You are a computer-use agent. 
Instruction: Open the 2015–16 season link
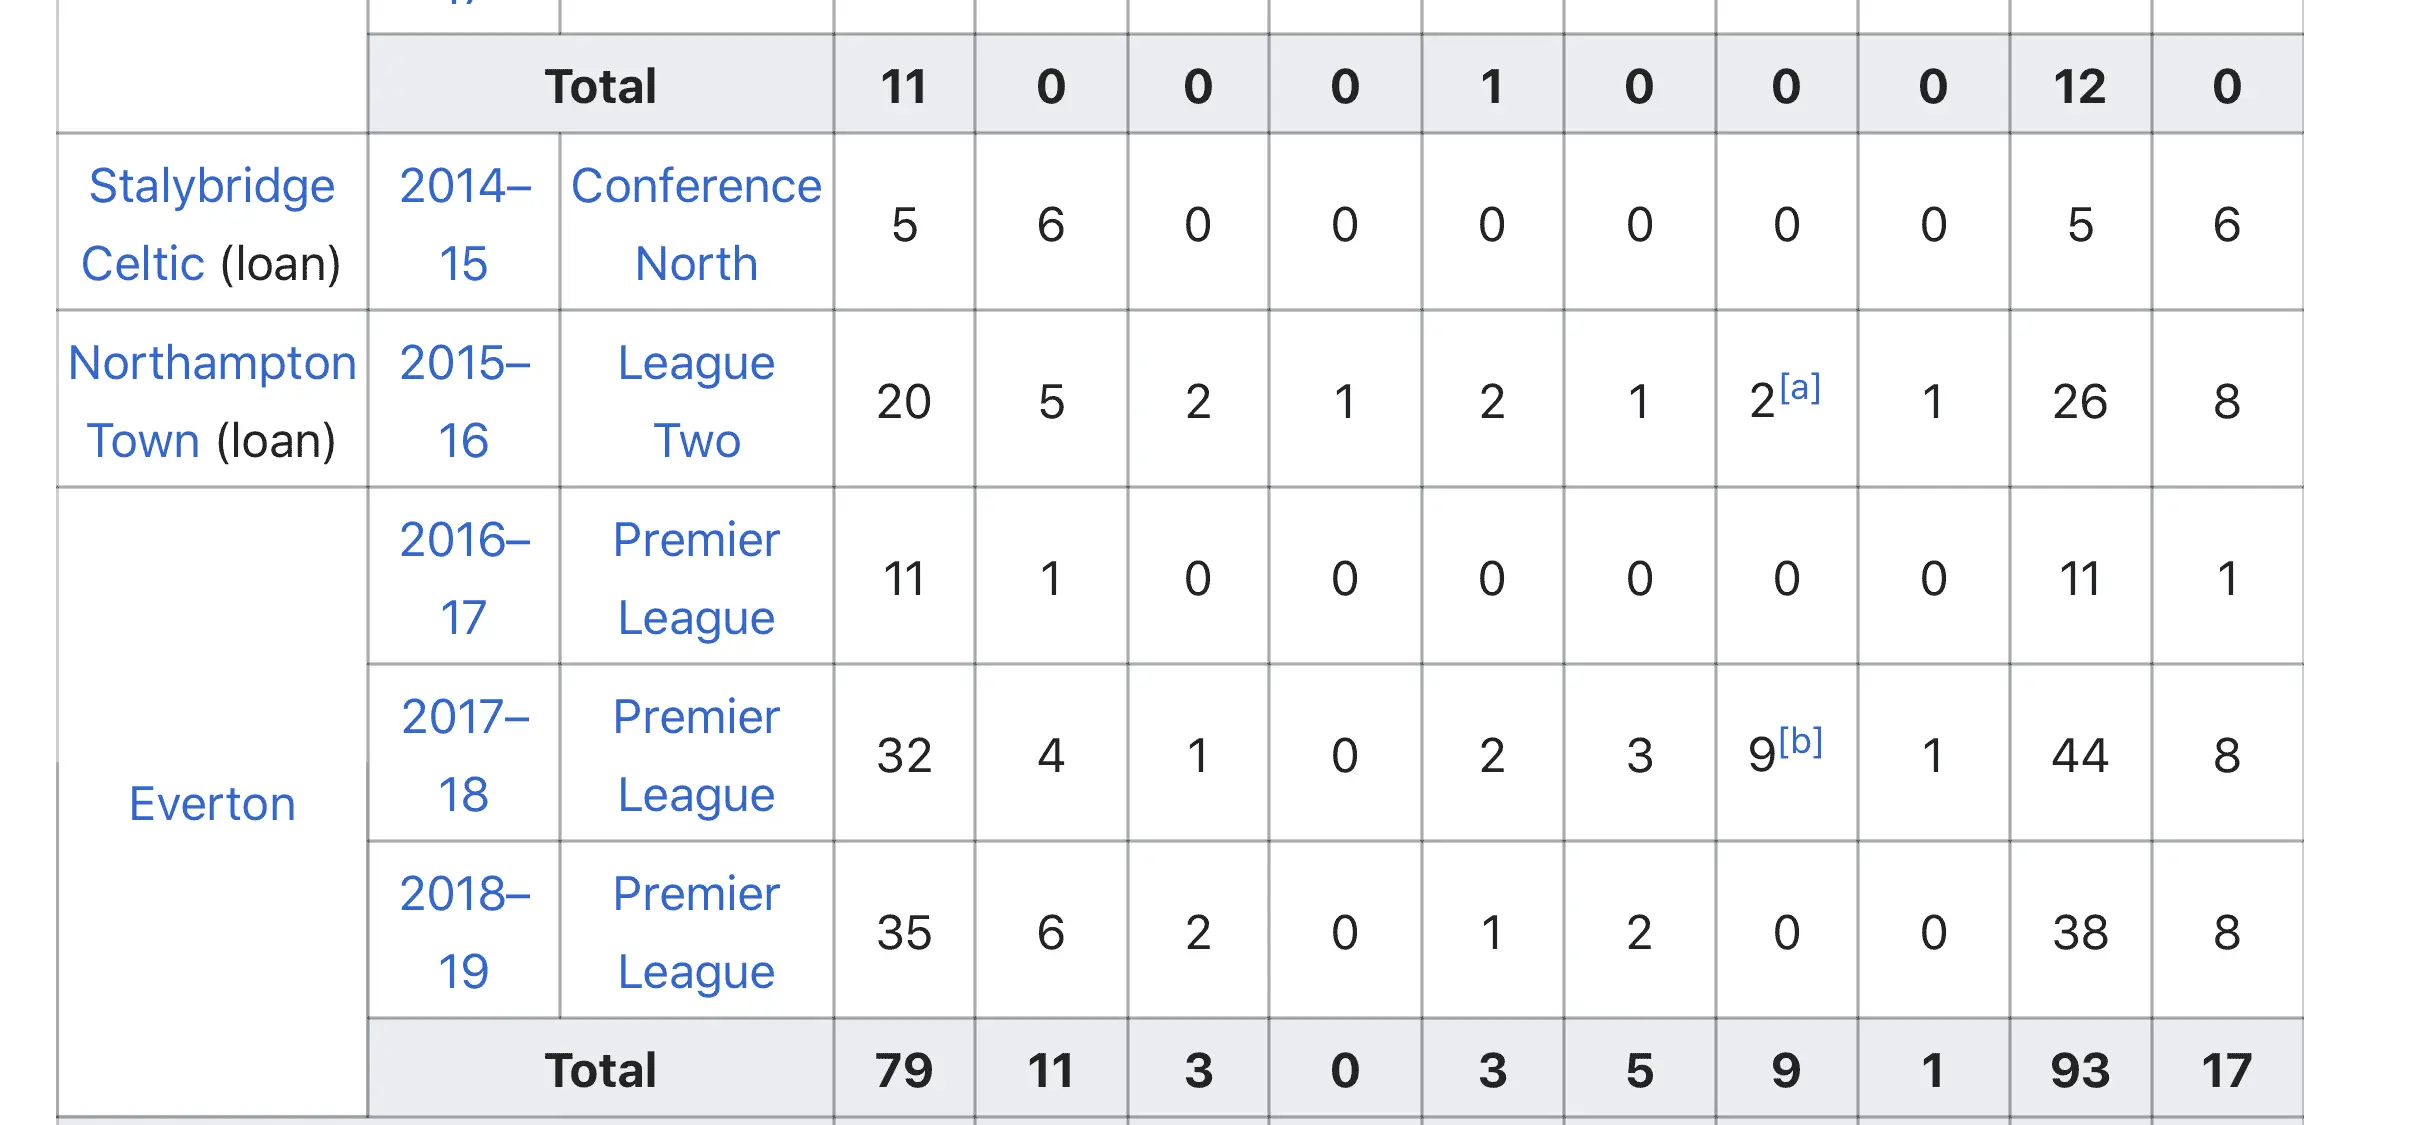click(464, 401)
